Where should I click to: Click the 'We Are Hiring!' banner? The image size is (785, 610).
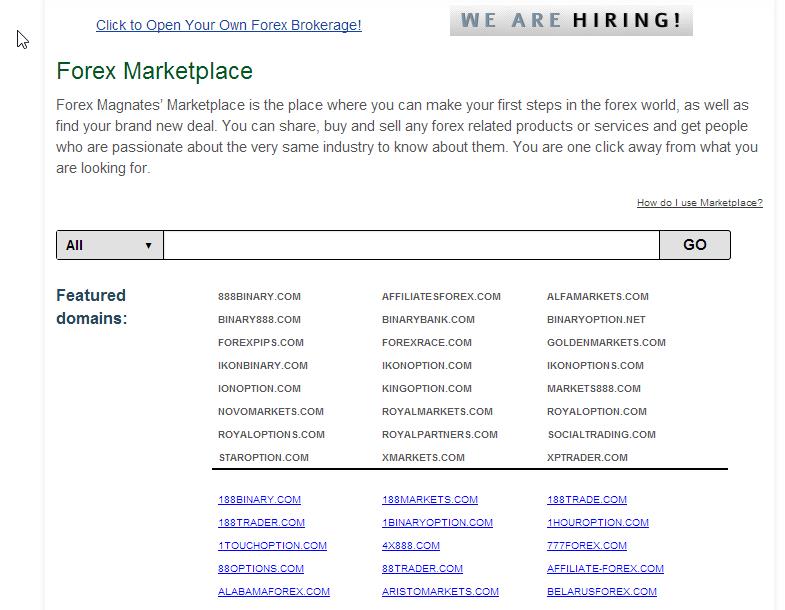[x=570, y=21]
